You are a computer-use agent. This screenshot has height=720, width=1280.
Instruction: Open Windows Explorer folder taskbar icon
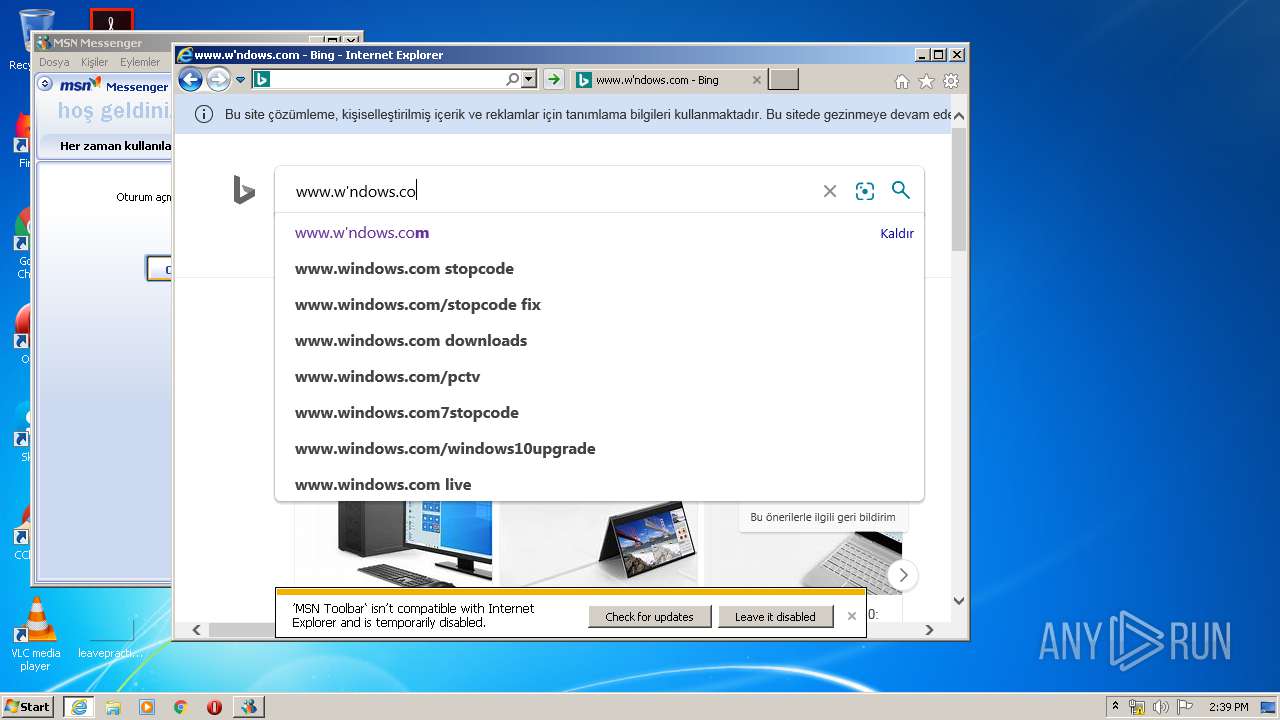(113, 707)
